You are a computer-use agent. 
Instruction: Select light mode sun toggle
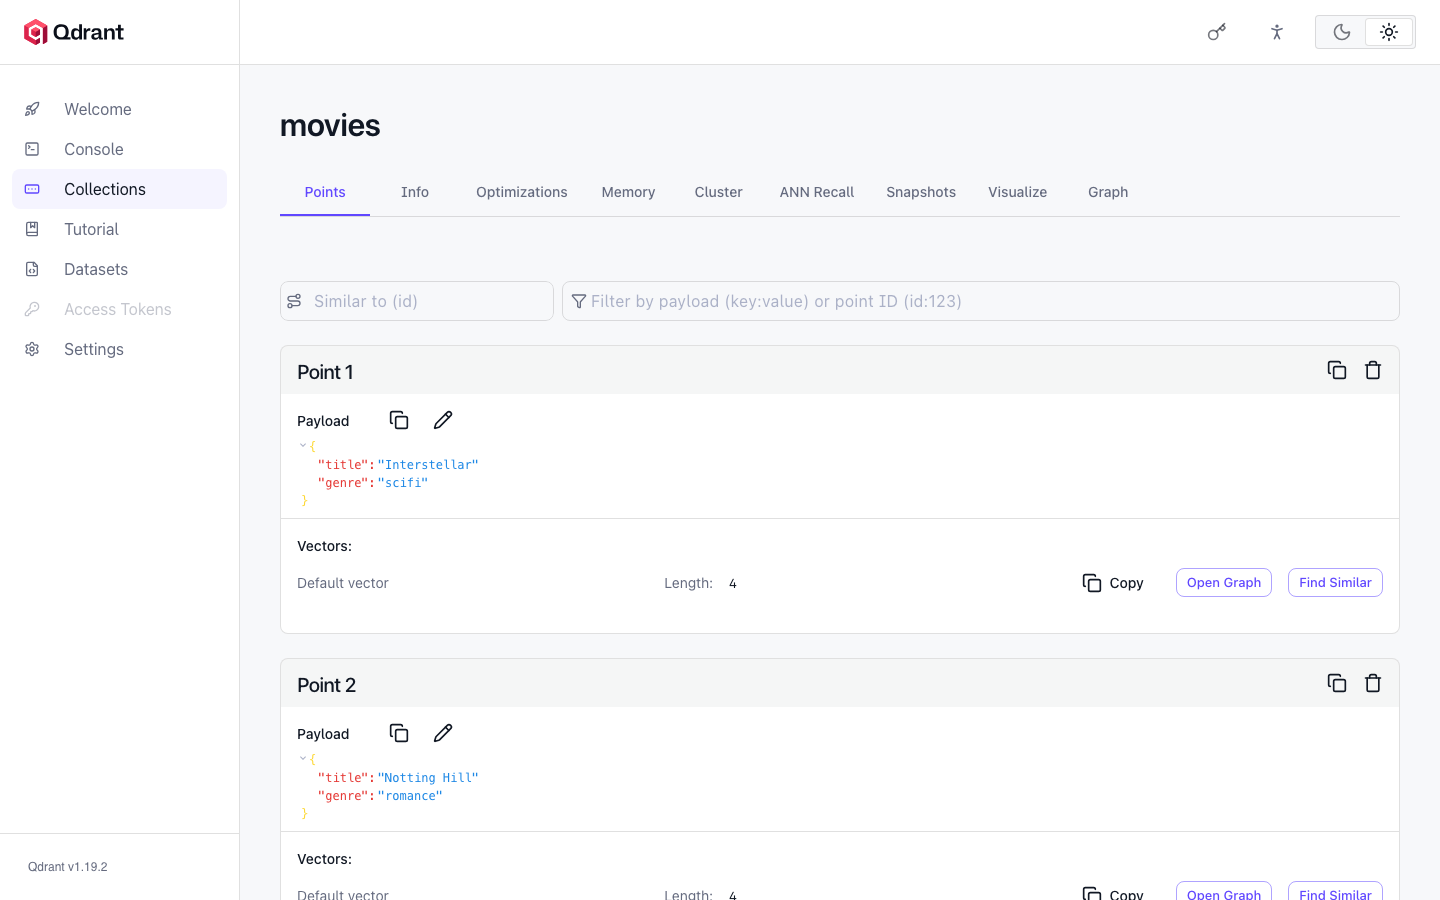(x=1389, y=32)
